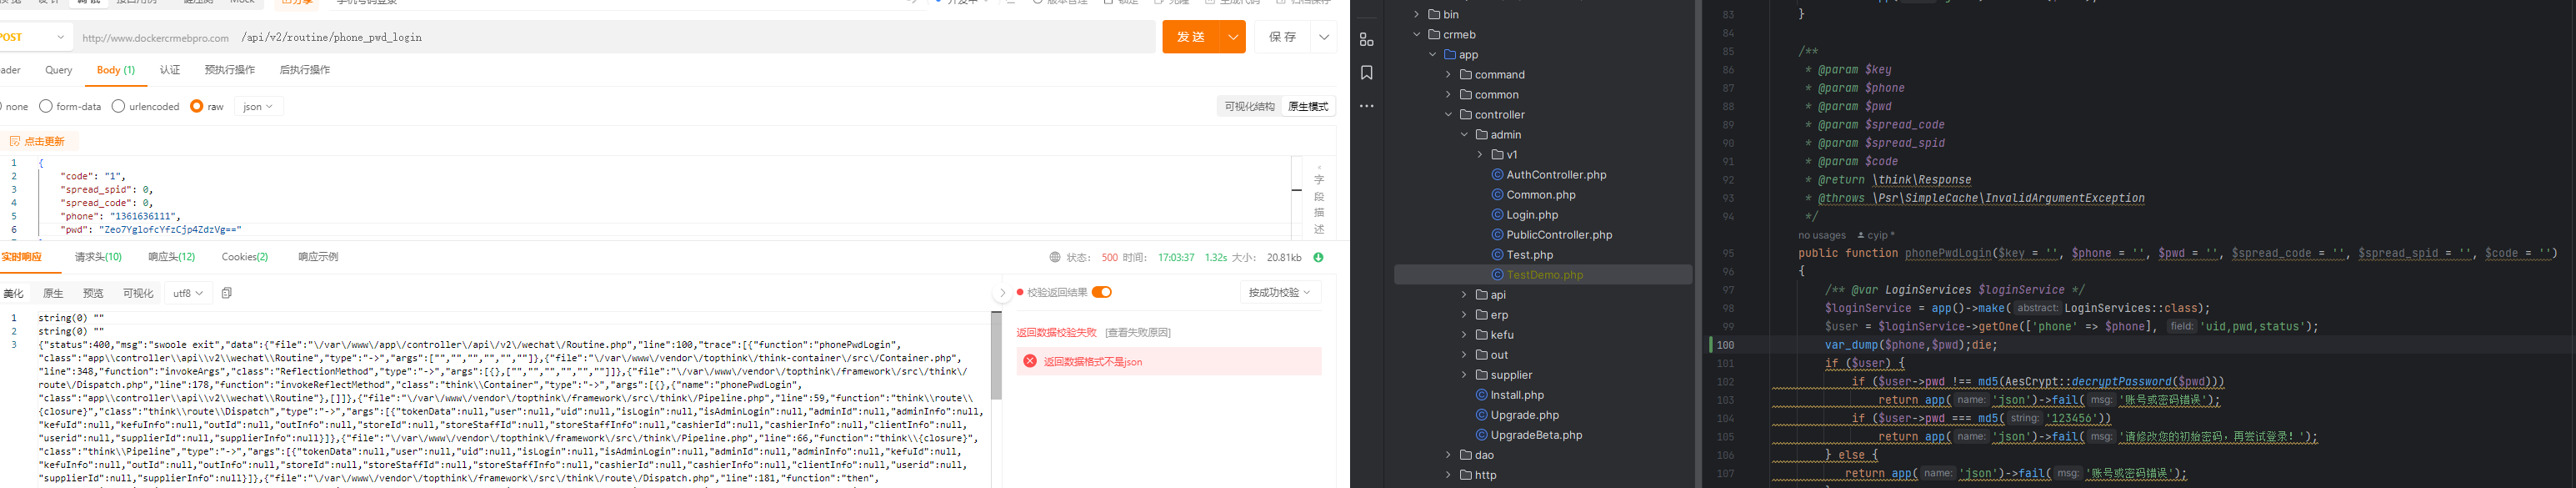Click the copy response icon beside utf8
2576x488 pixels.
(227, 293)
